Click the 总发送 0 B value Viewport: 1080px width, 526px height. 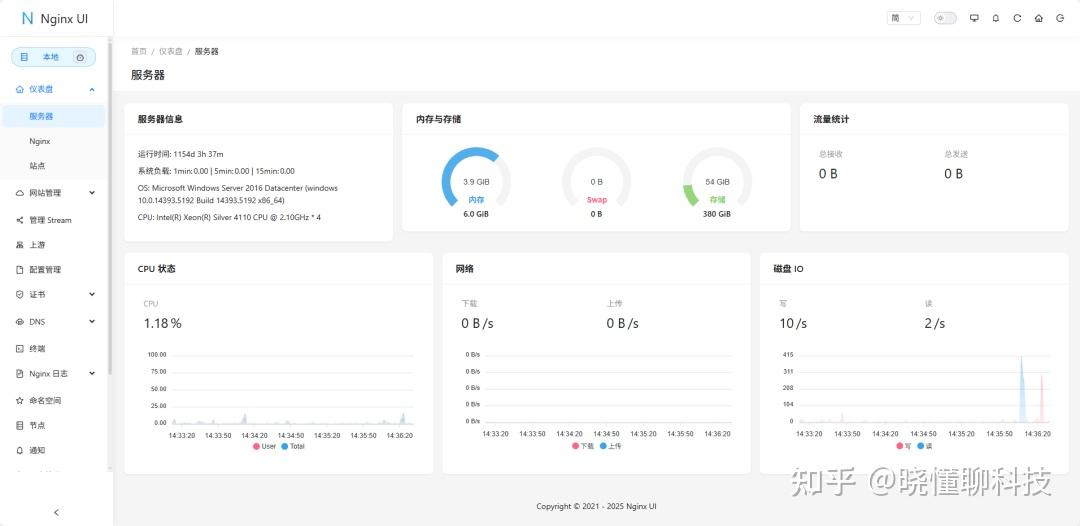point(953,174)
